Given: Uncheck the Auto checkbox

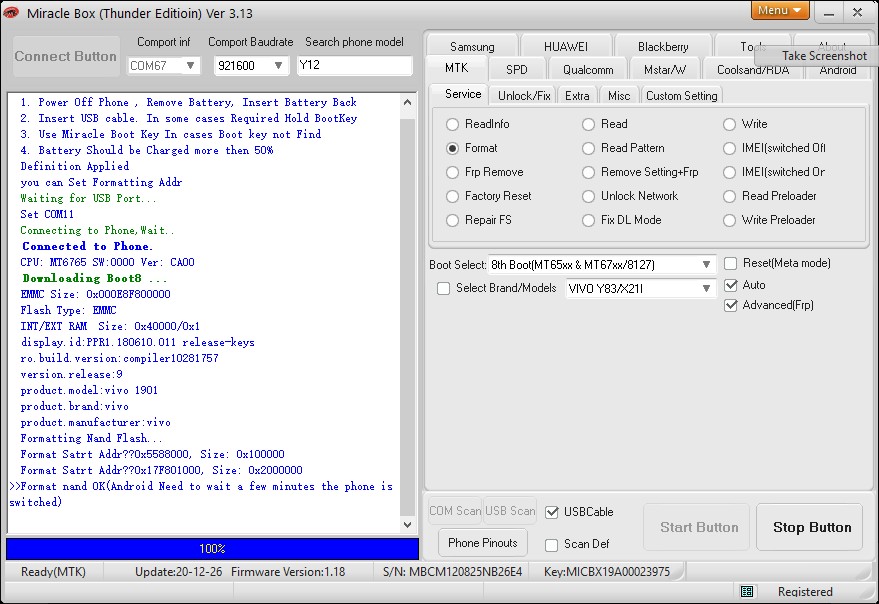Looking at the screenshot, I should click(730, 285).
